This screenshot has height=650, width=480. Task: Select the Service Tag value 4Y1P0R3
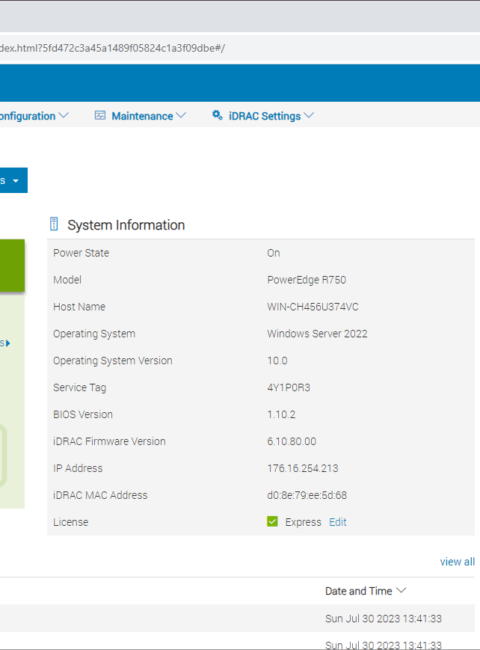point(288,388)
